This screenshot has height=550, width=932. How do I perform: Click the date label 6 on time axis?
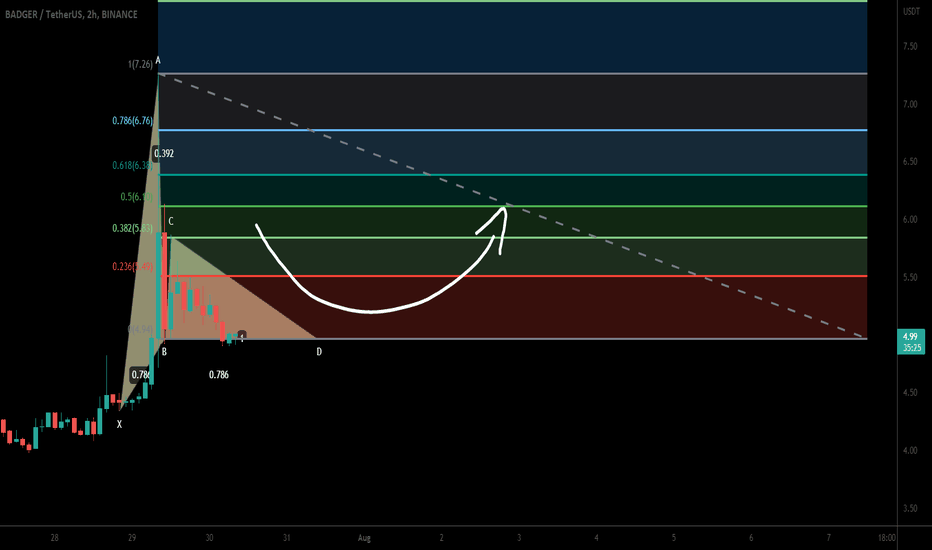coord(751,538)
